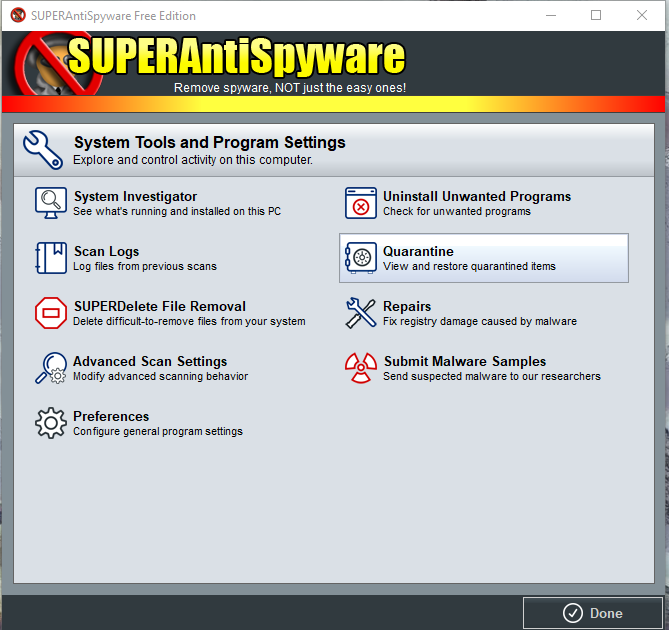
Task: Open Uninstall Unwanted Programs link
Action: (477, 196)
